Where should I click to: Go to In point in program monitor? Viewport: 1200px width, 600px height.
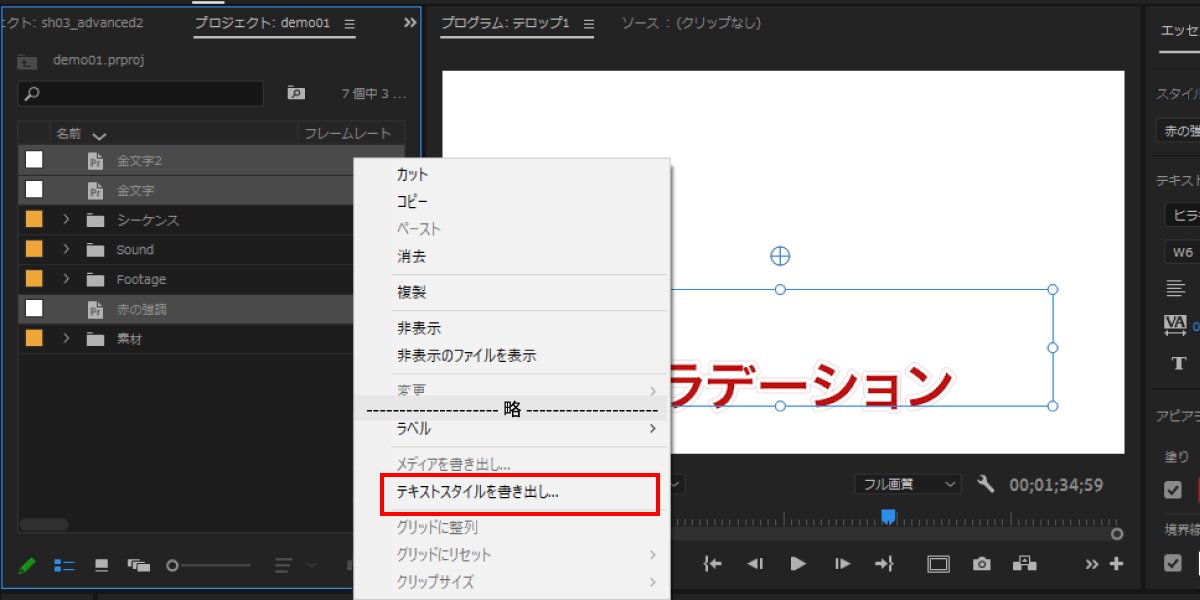[712, 564]
